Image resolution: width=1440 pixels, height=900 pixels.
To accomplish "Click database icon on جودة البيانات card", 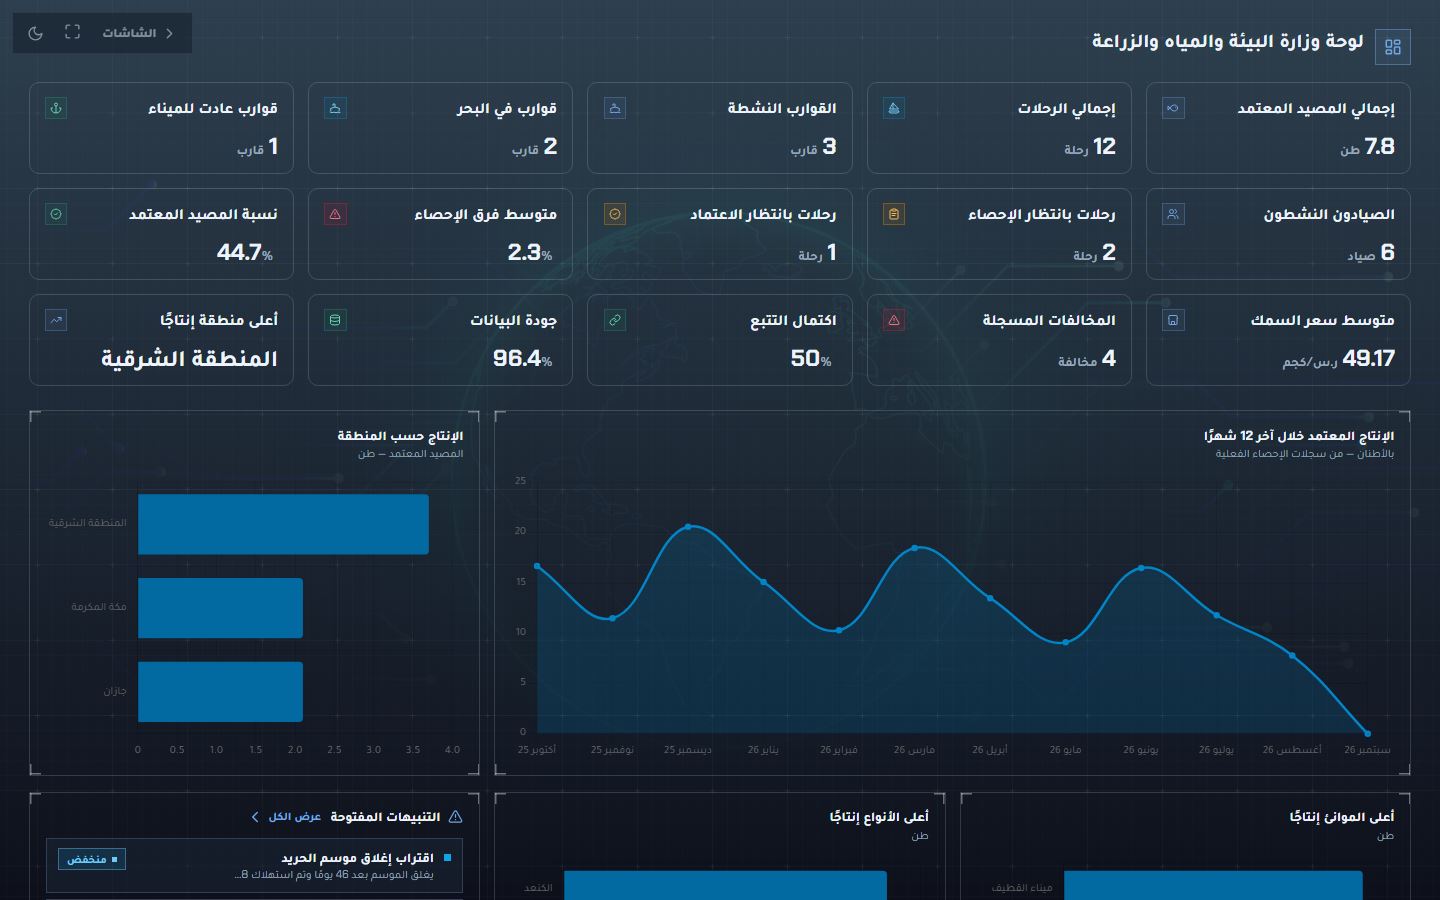I will 335,320.
